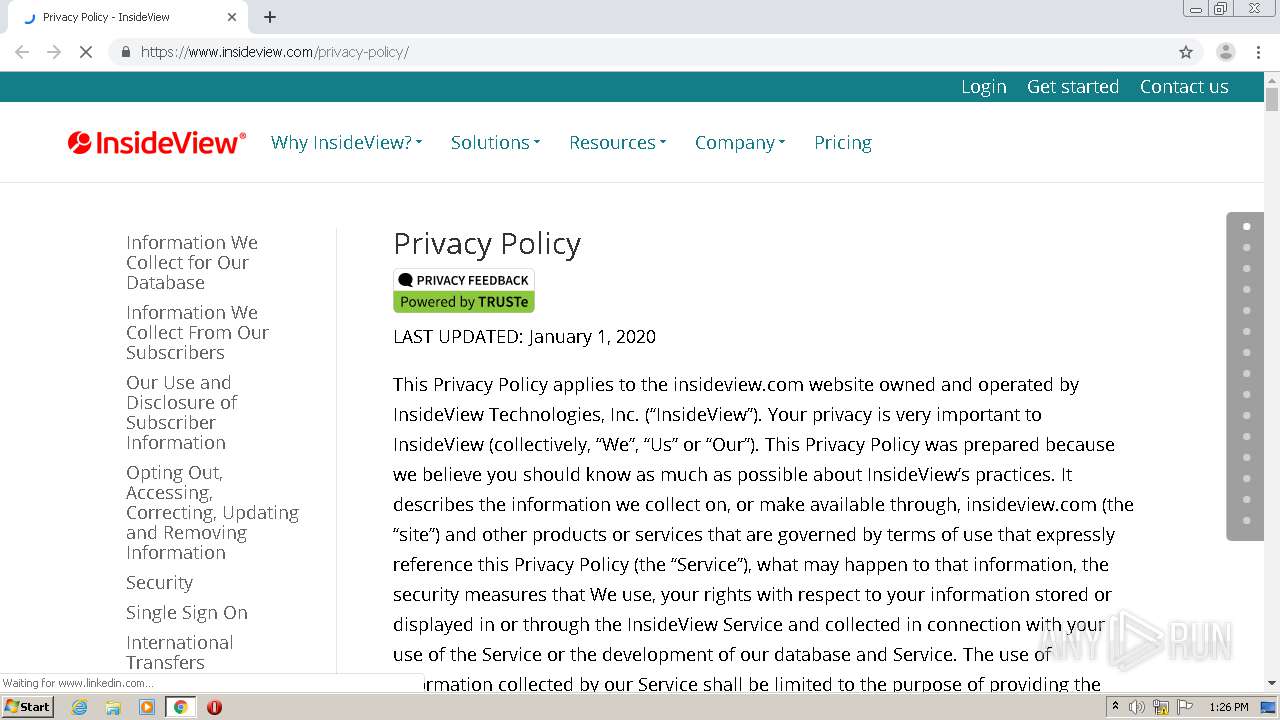
Task: Click the red antivirus taskbar icon
Action: pos(214,707)
